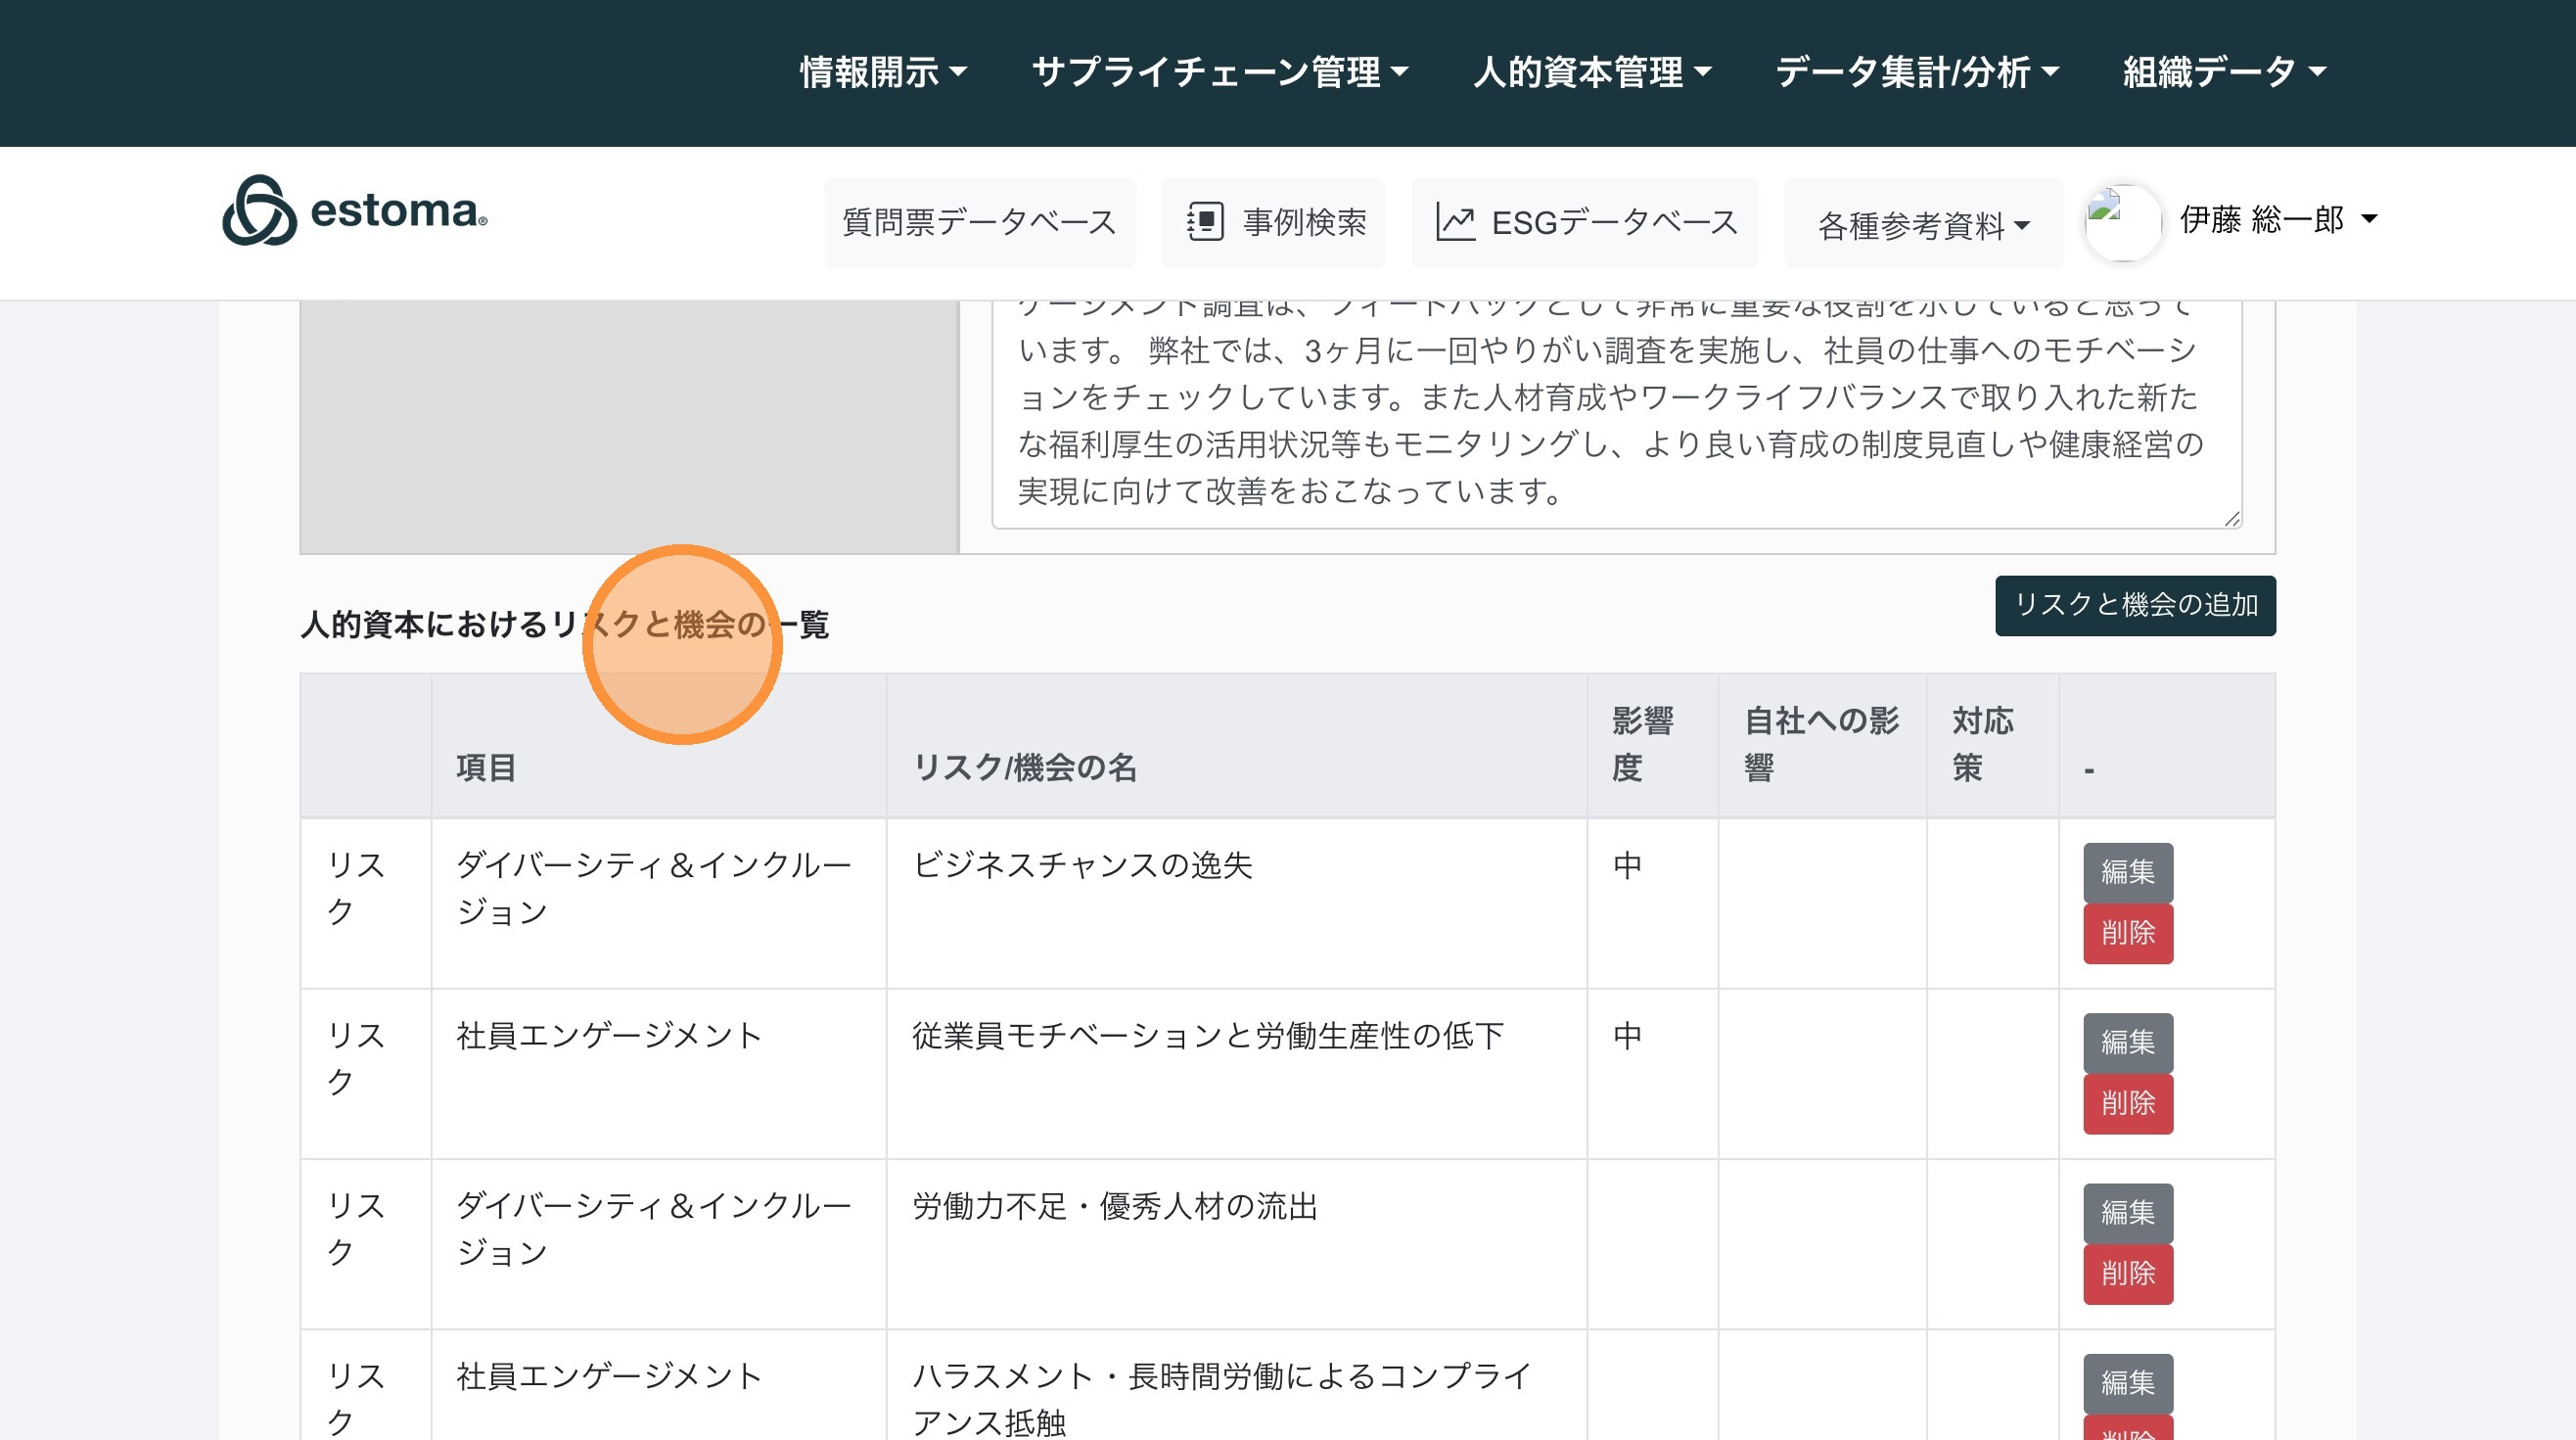
Task: Edit 労働力不足・優秀人材の流出 row
Action: tap(2127, 1212)
